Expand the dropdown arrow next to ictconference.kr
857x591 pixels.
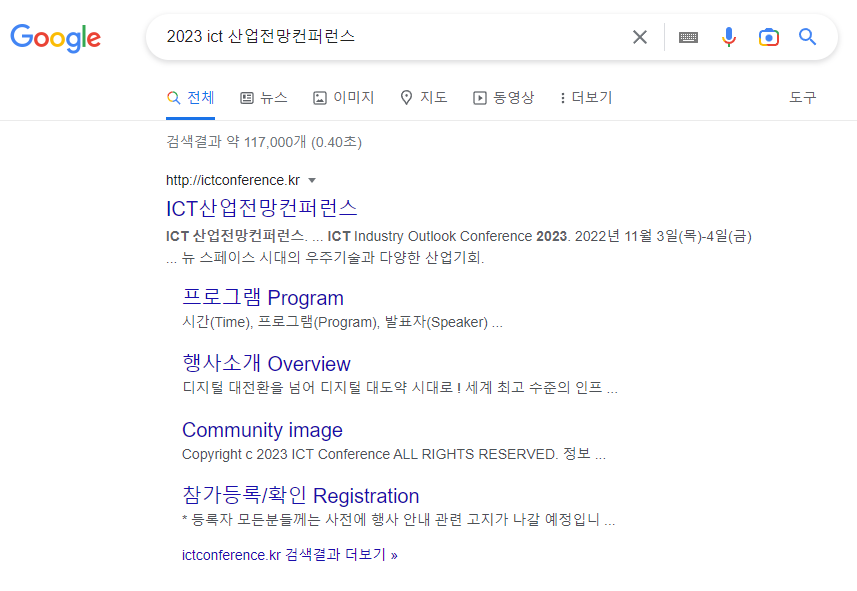click(x=311, y=180)
